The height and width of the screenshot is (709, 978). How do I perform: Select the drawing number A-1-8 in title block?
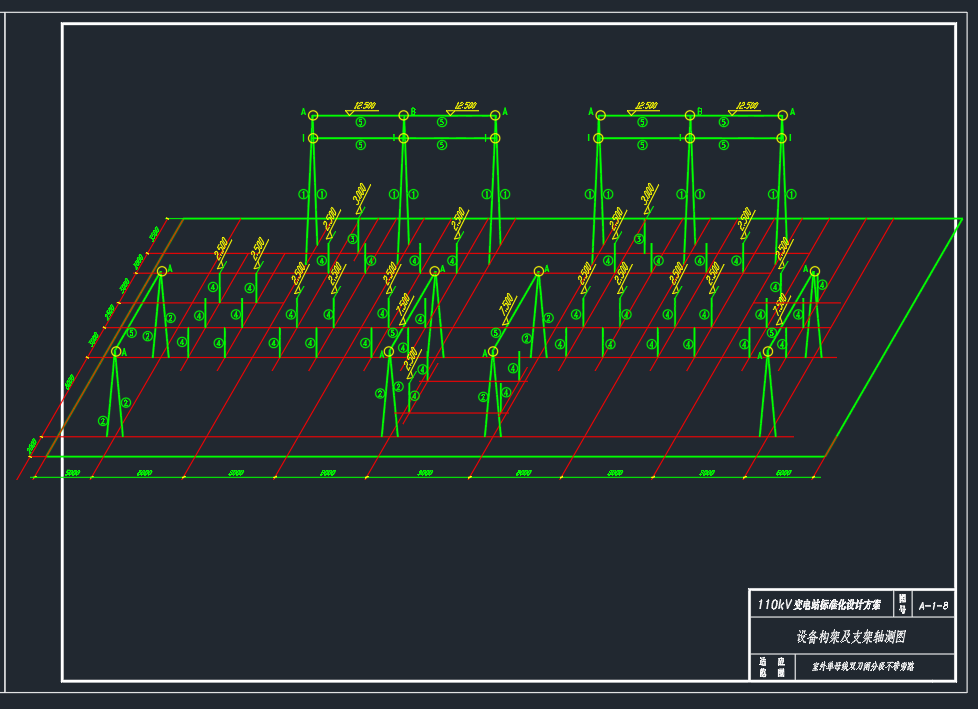click(932, 605)
